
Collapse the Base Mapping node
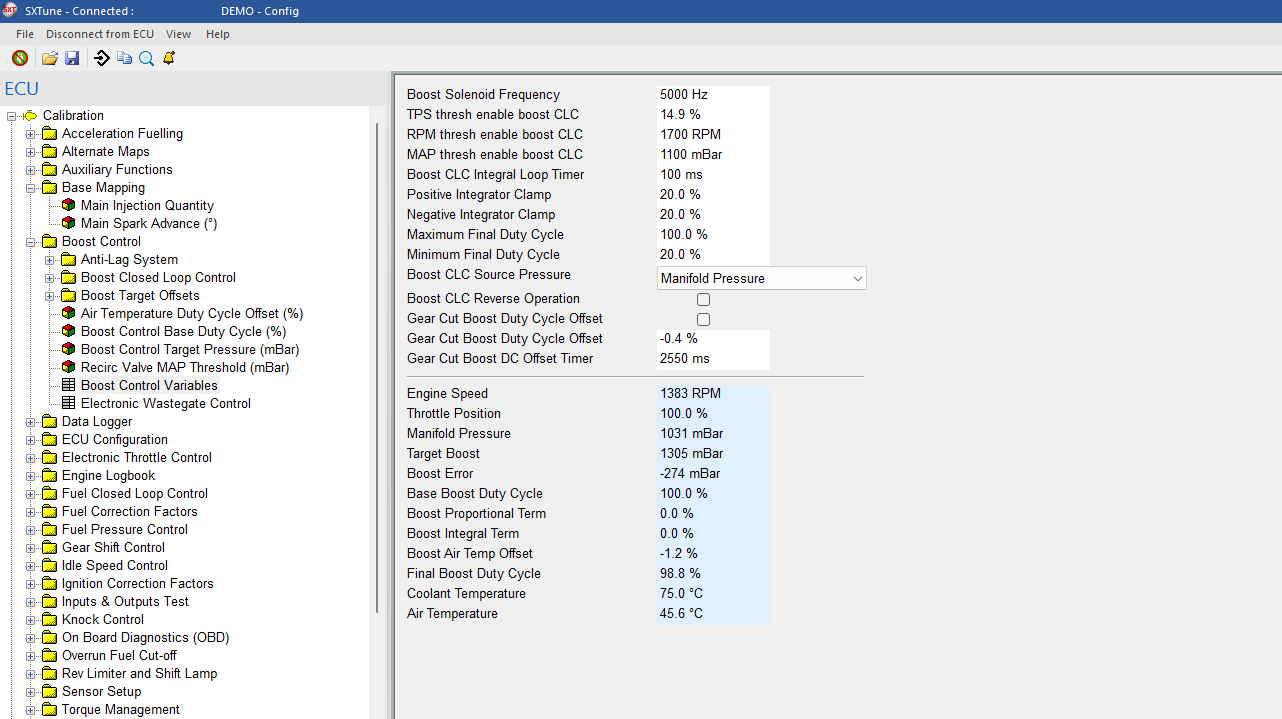coord(30,187)
